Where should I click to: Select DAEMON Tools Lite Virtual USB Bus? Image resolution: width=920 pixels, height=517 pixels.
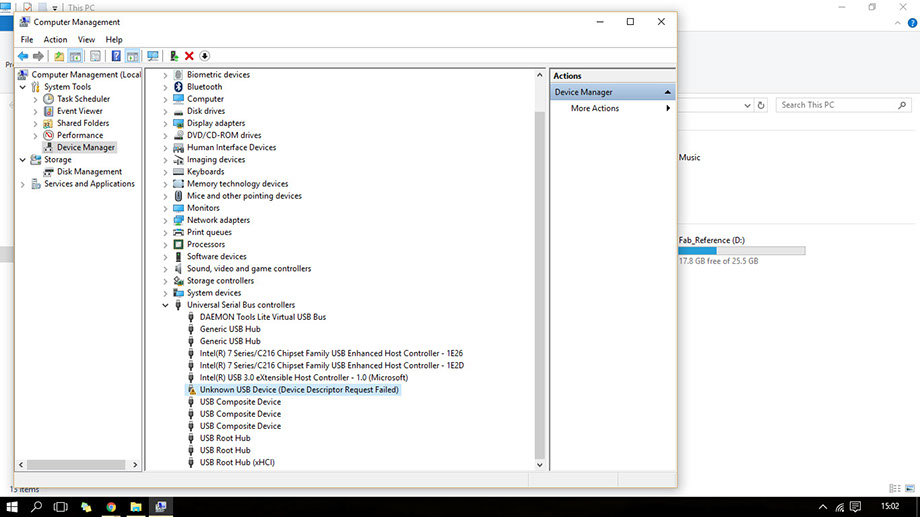click(262, 317)
